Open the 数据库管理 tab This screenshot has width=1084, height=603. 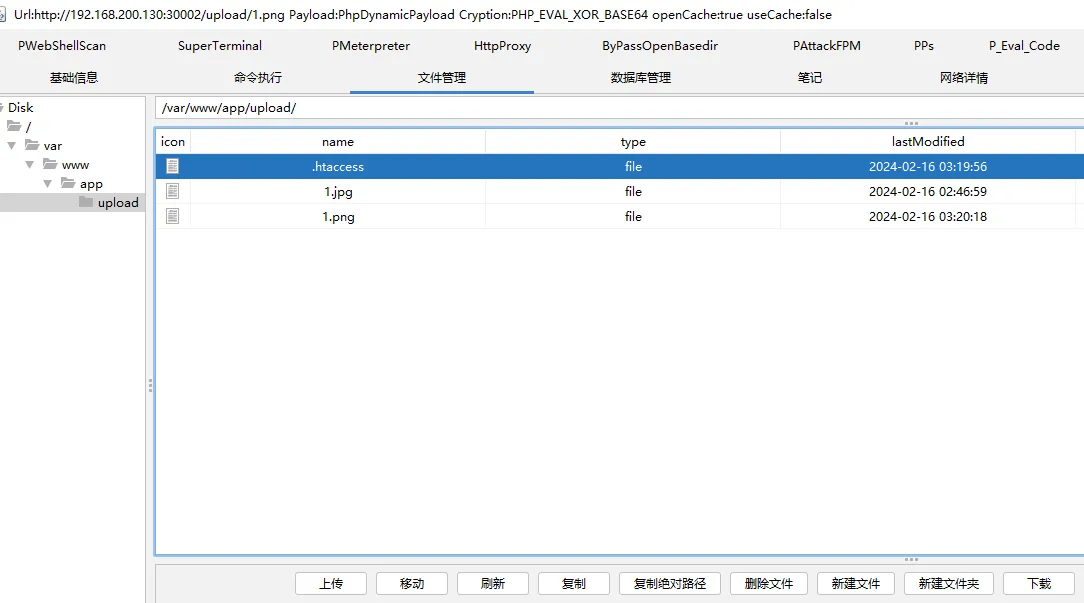tap(641, 78)
